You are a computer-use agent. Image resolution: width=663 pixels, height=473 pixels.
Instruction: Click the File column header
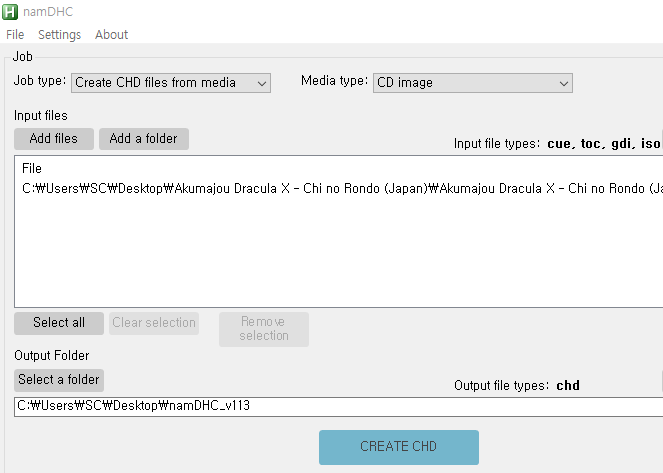(32, 169)
